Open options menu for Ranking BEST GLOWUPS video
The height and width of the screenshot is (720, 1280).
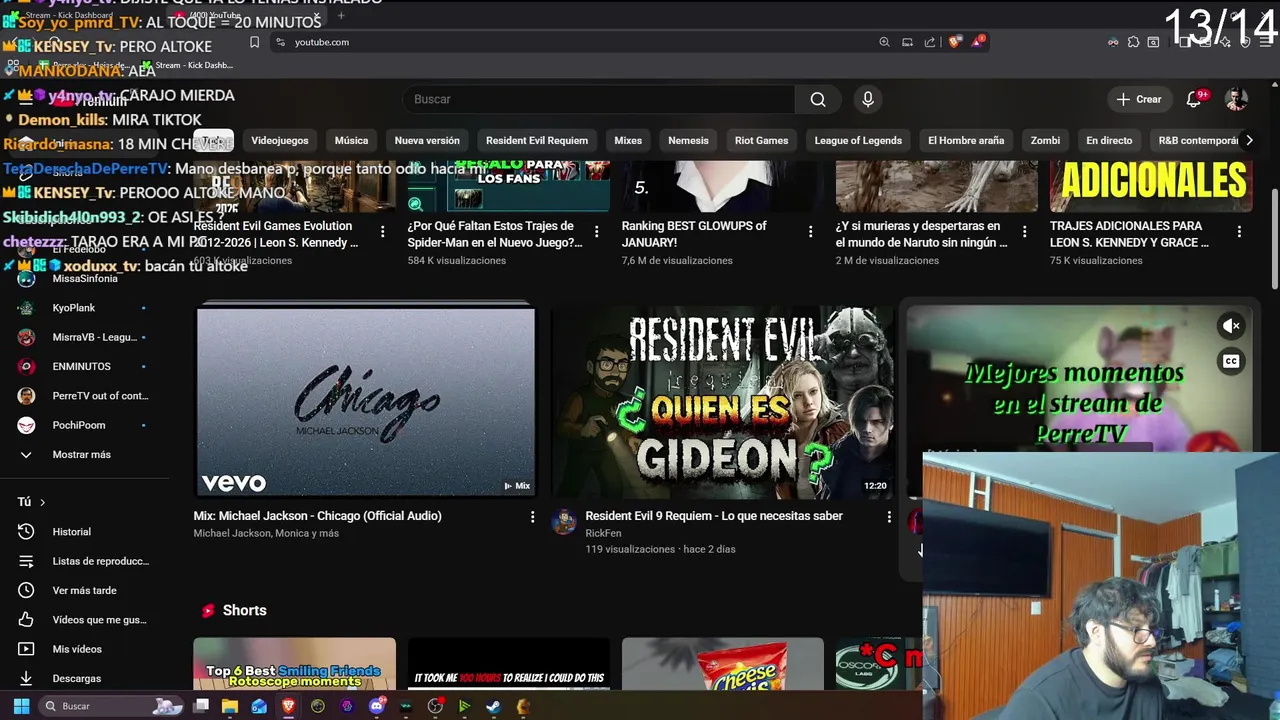(811, 232)
